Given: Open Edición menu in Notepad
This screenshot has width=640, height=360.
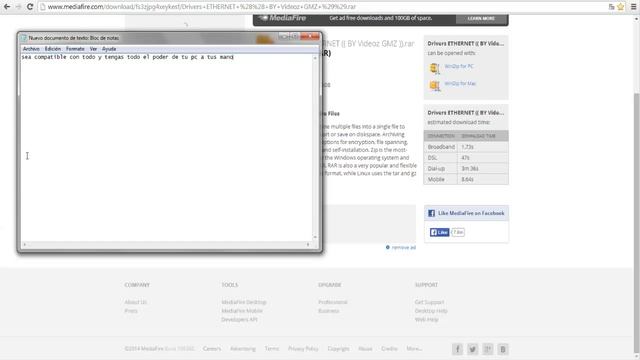Looking at the screenshot, I should (x=53, y=49).
